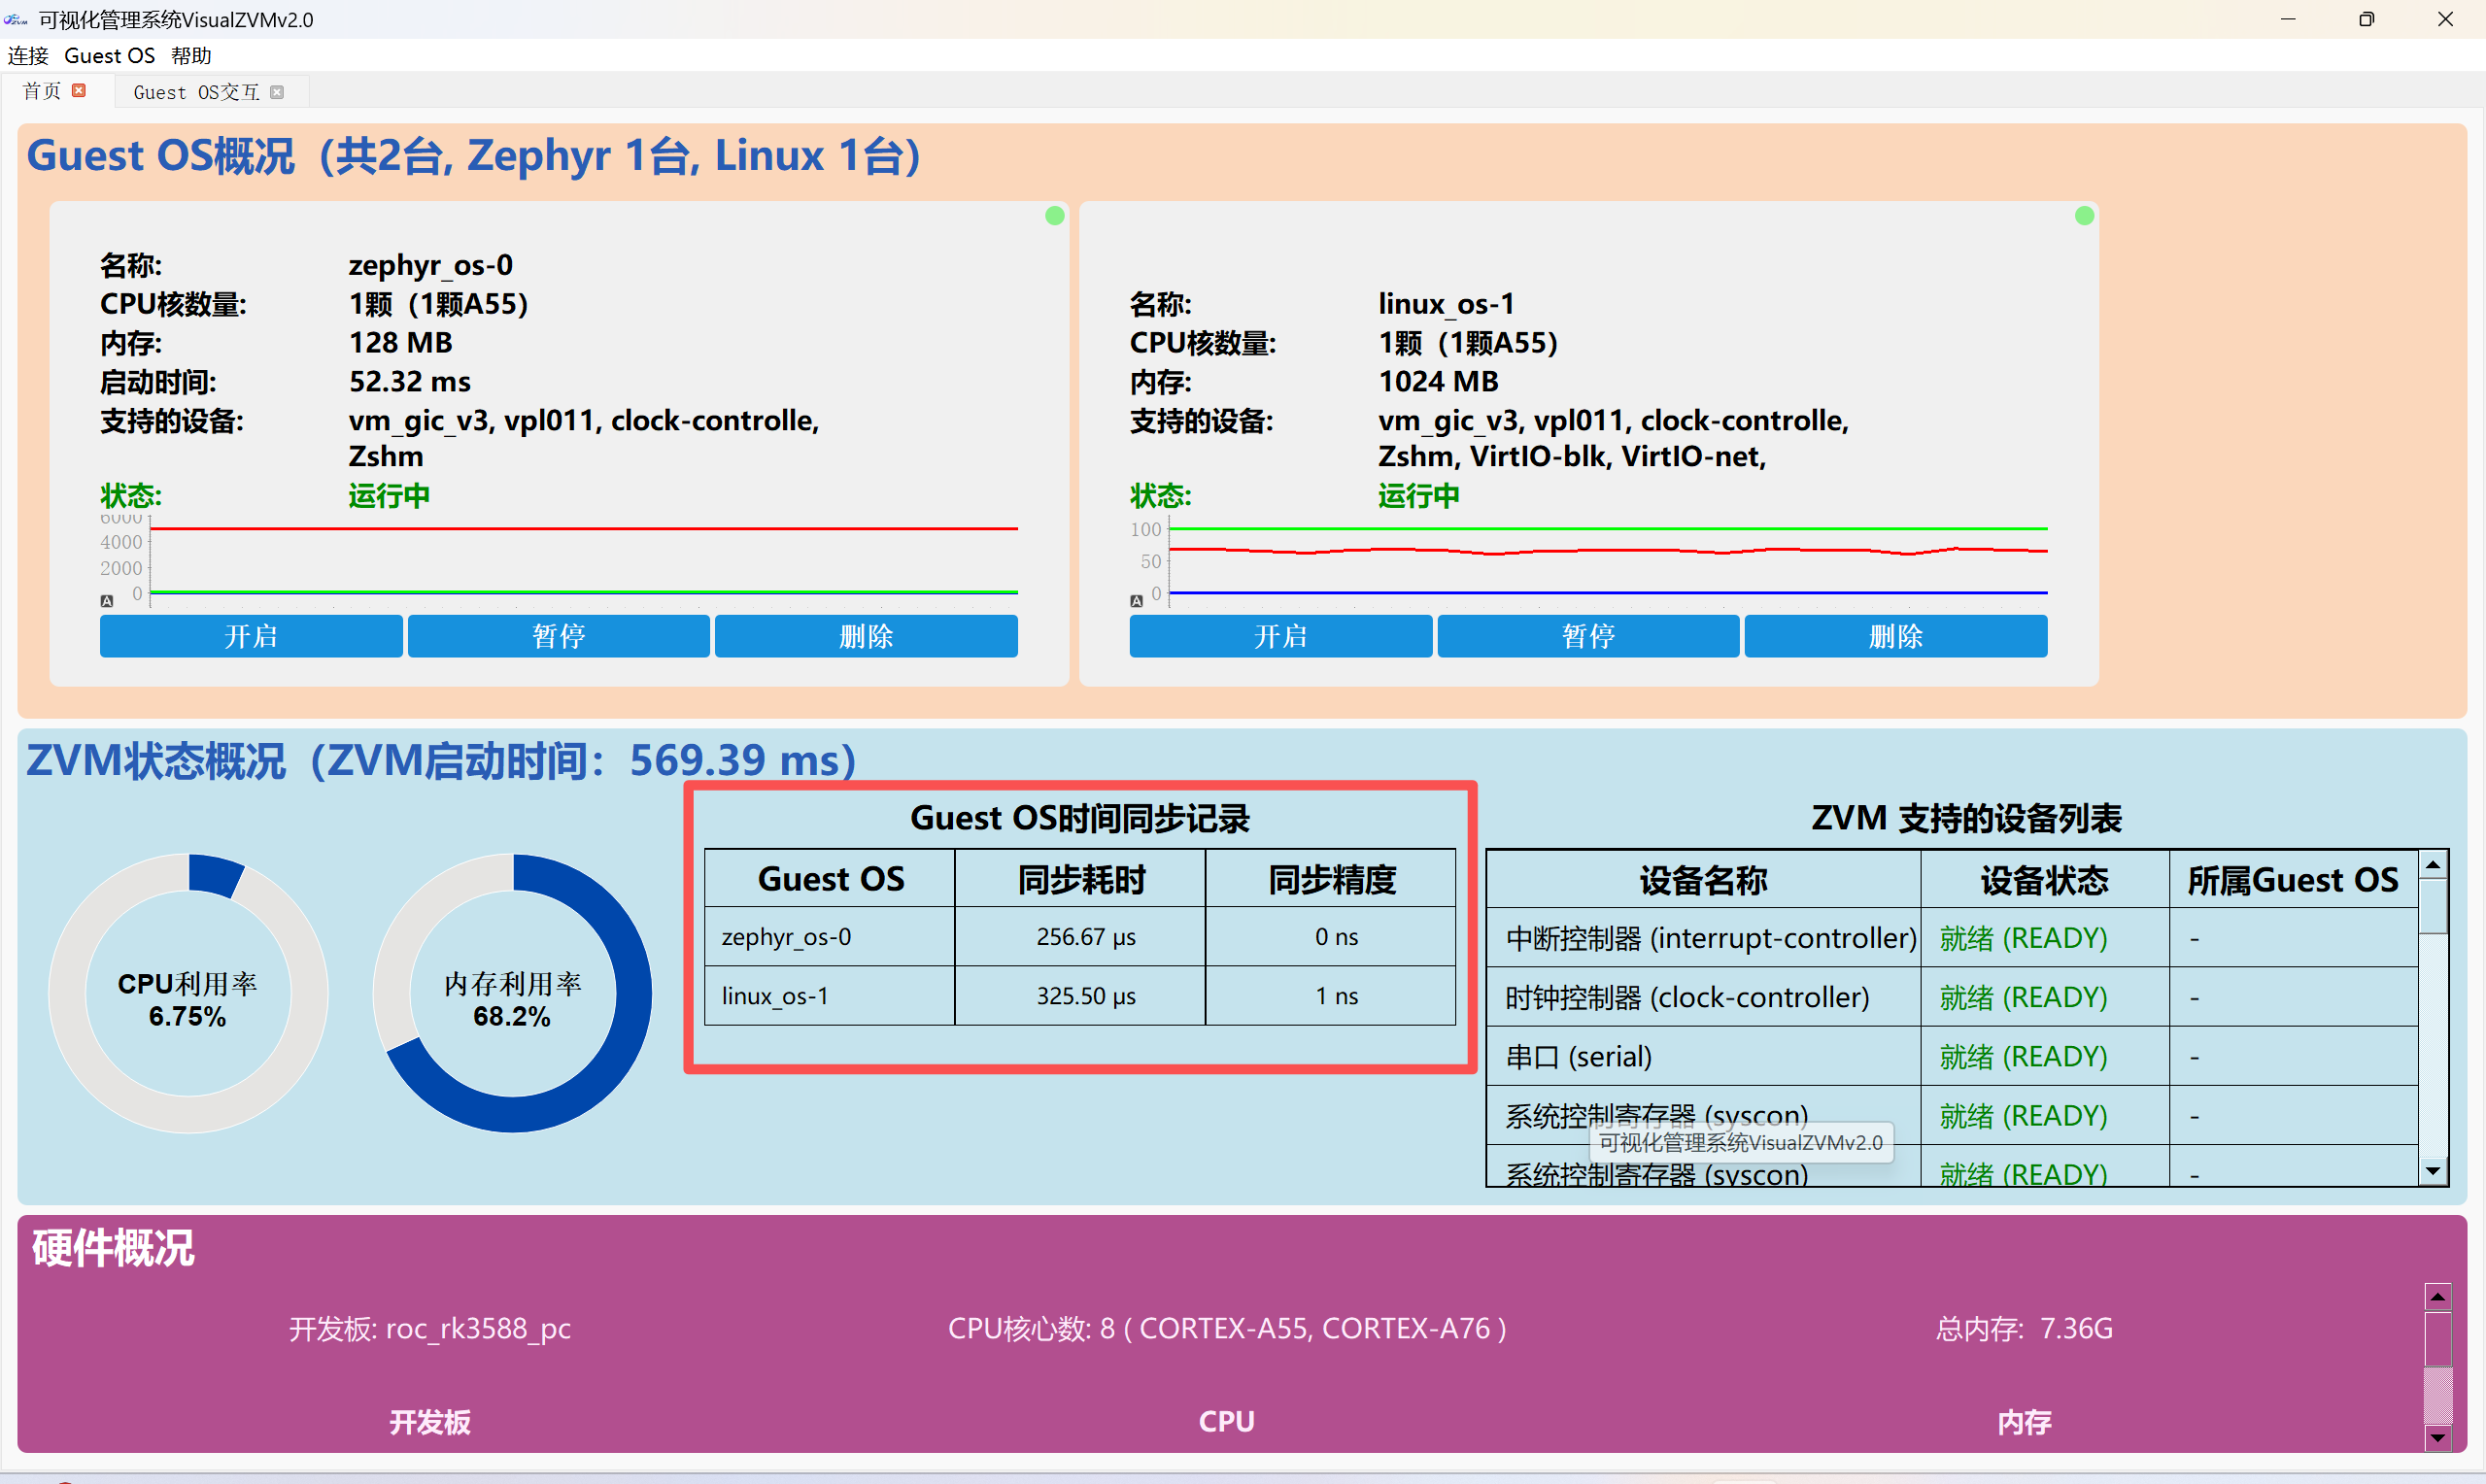The width and height of the screenshot is (2486, 1484).
Task: Switch to Guest OS交互 tab
Action: [x=196, y=92]
